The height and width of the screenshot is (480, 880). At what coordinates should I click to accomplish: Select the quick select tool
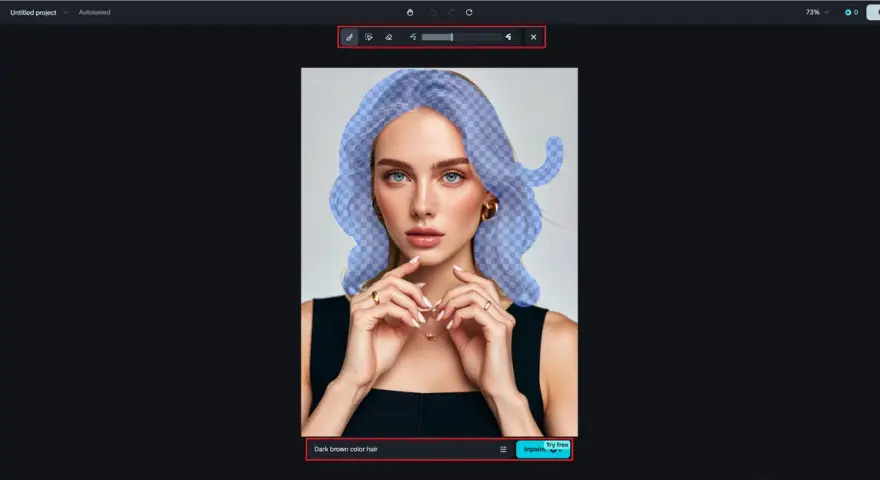click(x=369, y=37)
